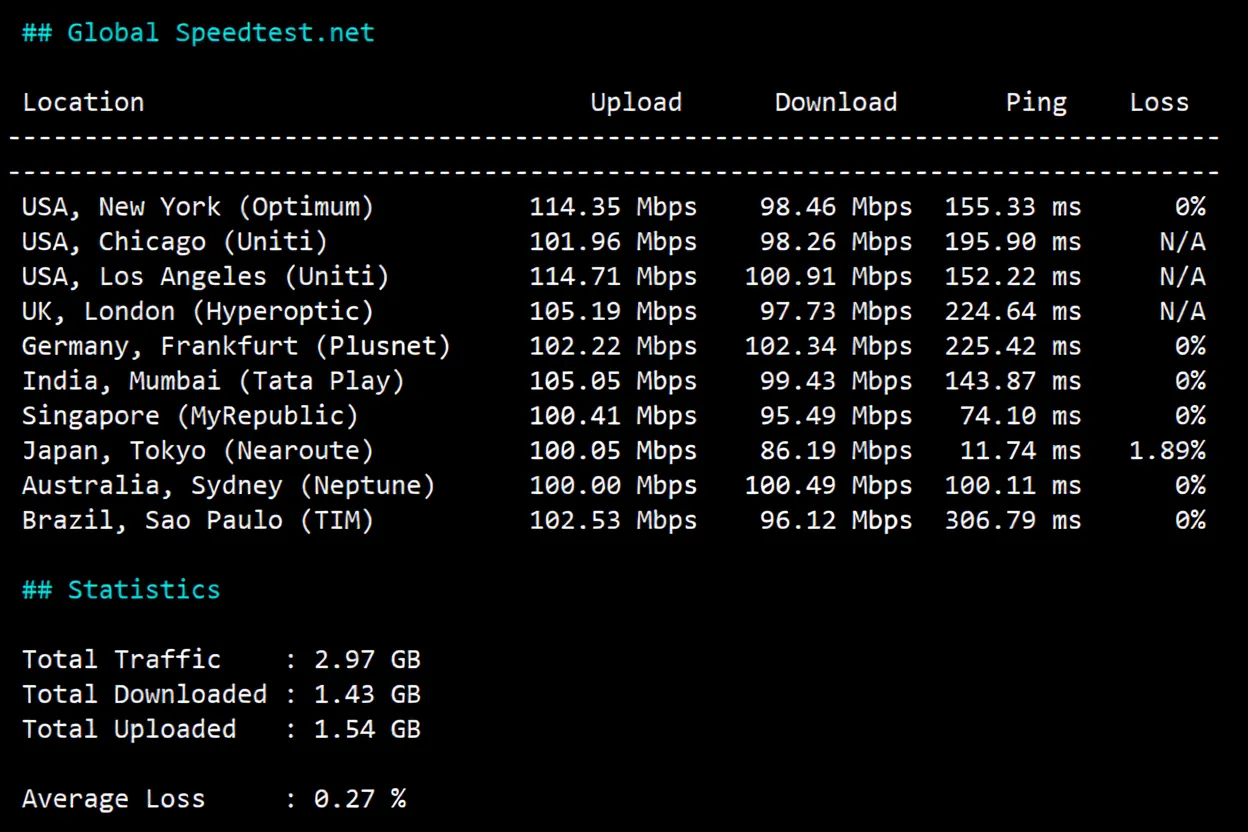The width and height of the screenshot is (1248, 832).
Task: Select the Download column header
Action: point(835,101)
